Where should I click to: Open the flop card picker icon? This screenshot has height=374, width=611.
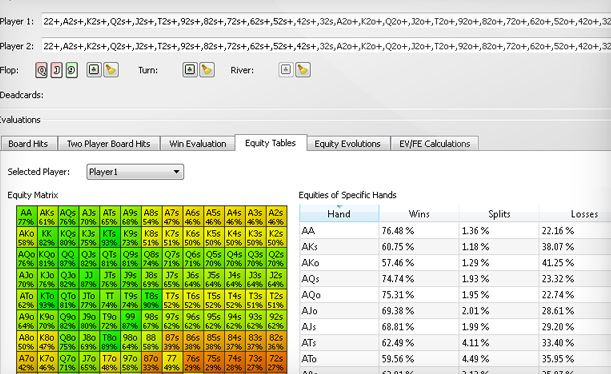point(94,70)
